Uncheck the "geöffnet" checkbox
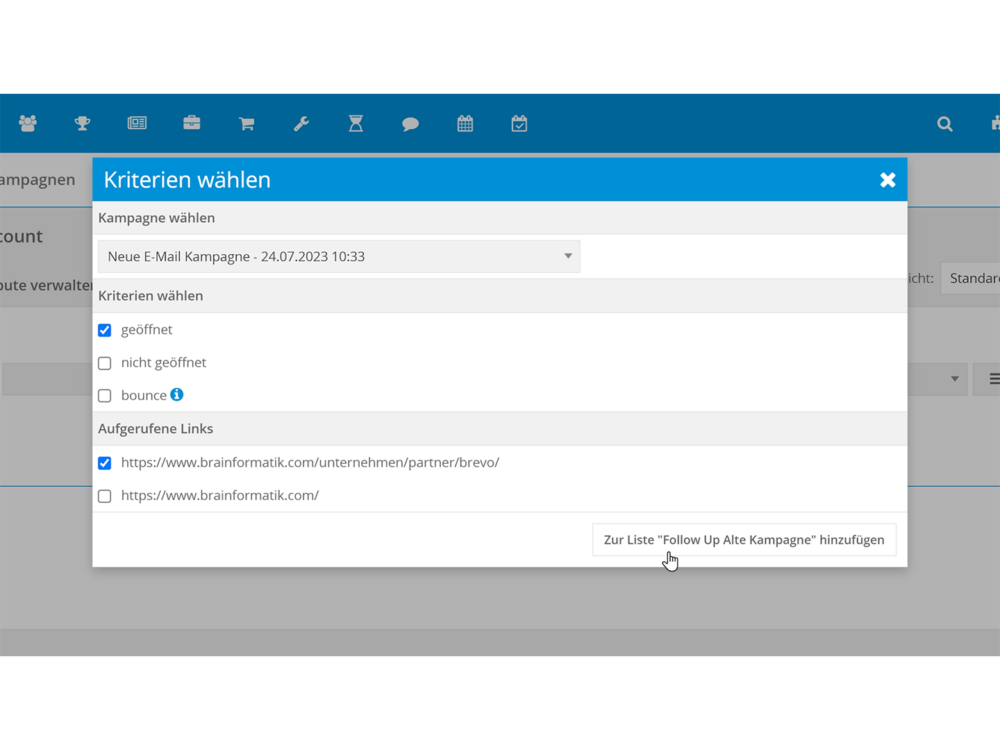Screen dimensions: 1000x750 point(105,330)
